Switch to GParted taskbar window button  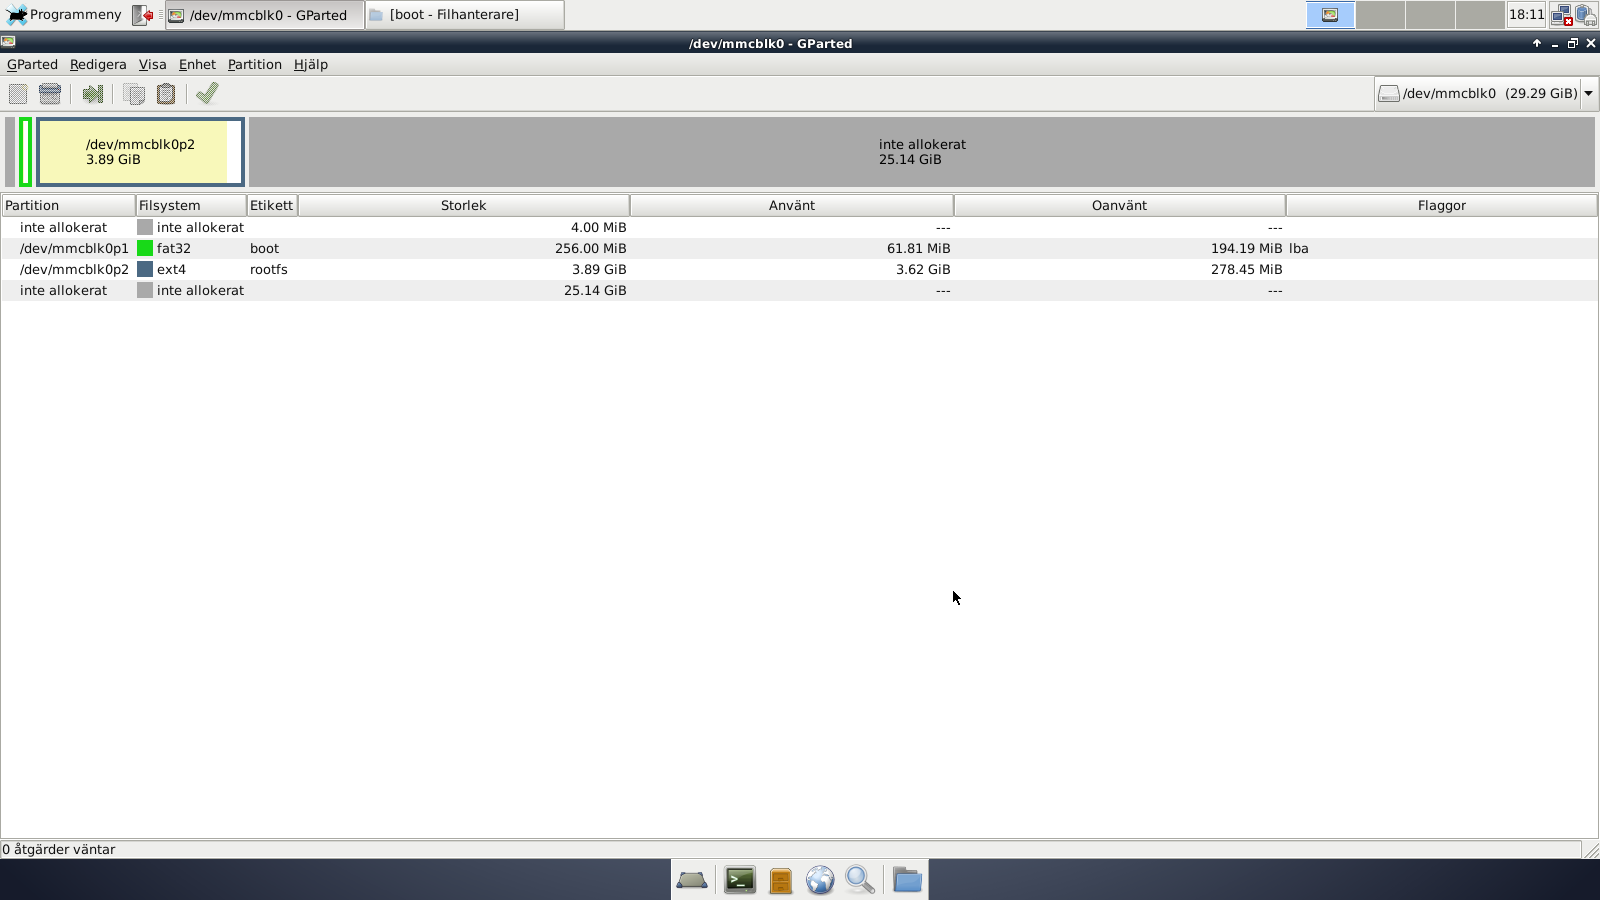coord(264,15)
